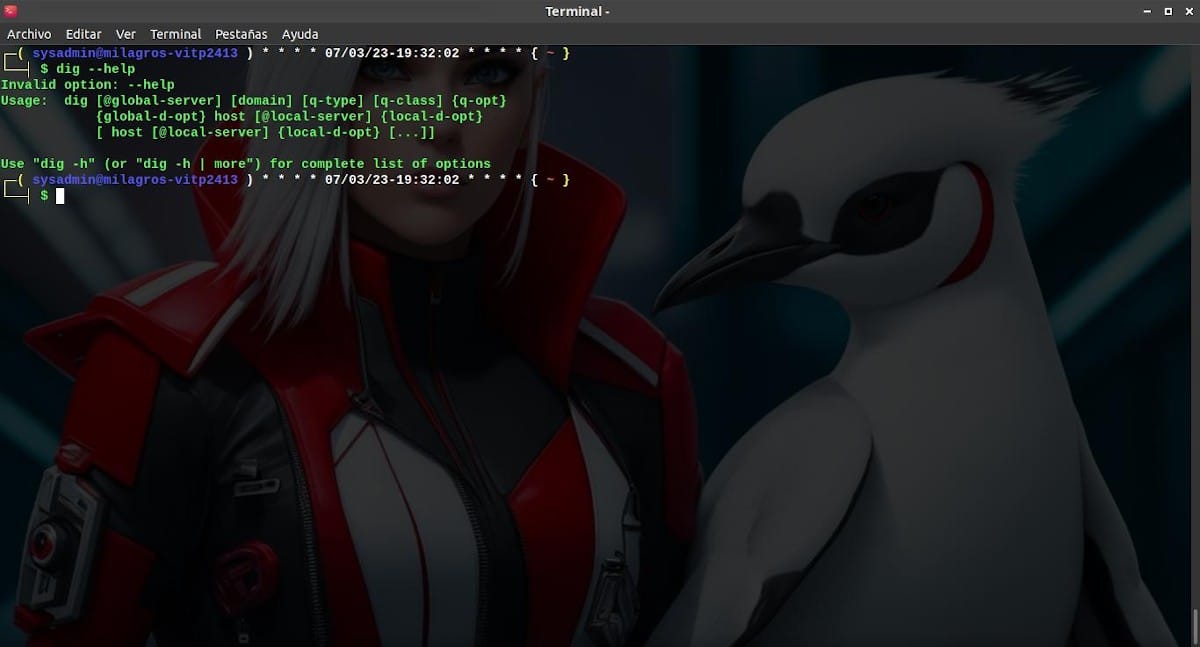Click the '[q-class]' usage text
The height and width of the screenshot is (647, 1200).
407,101
